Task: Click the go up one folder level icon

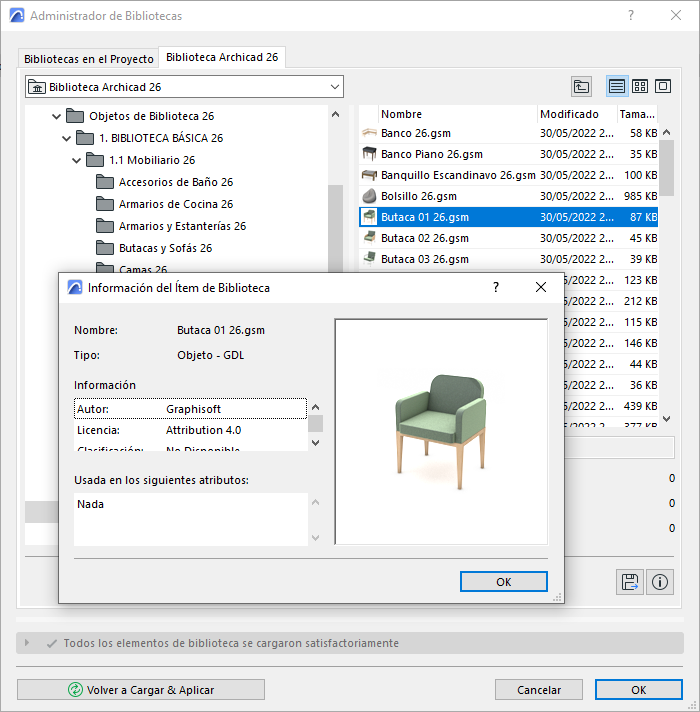Action: (x=581, y=86)
